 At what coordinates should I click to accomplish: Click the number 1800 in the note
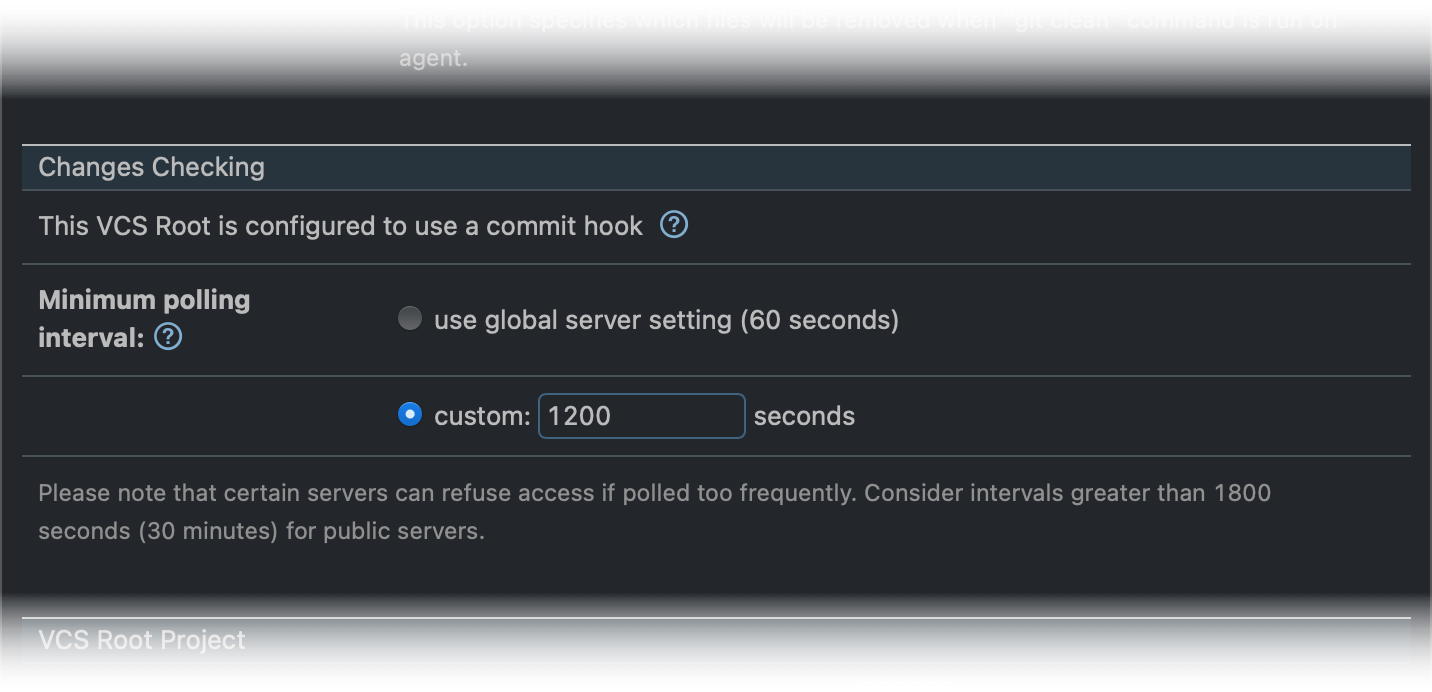pos(1242,493)
